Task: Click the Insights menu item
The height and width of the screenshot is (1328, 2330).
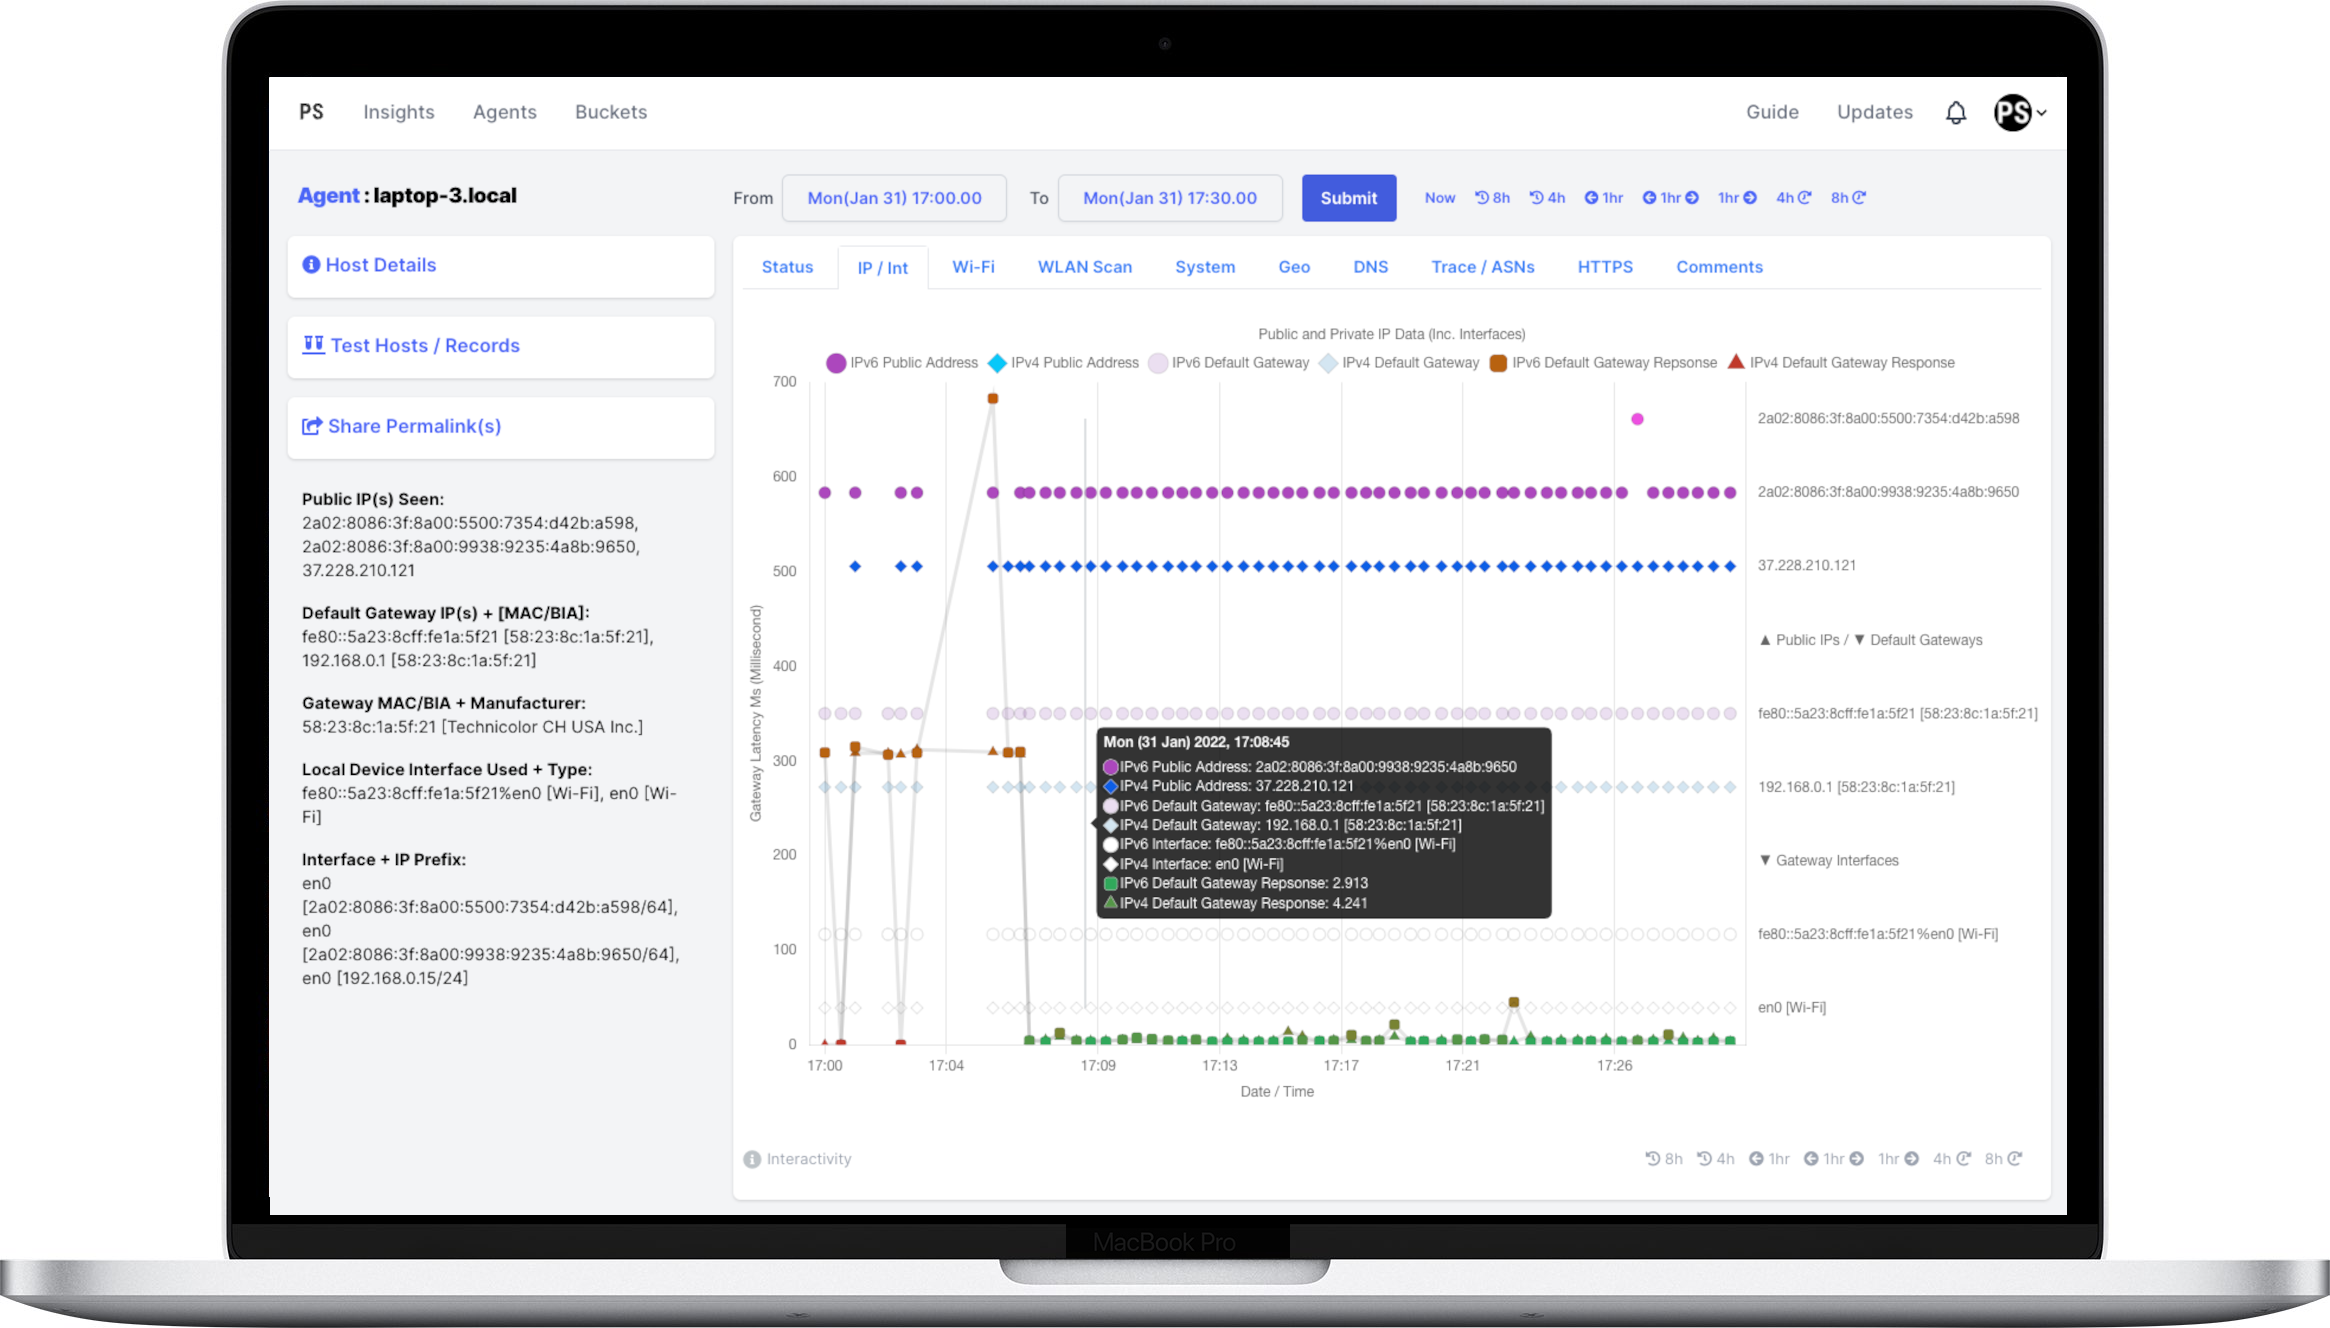Action: [x=397, y=110]
